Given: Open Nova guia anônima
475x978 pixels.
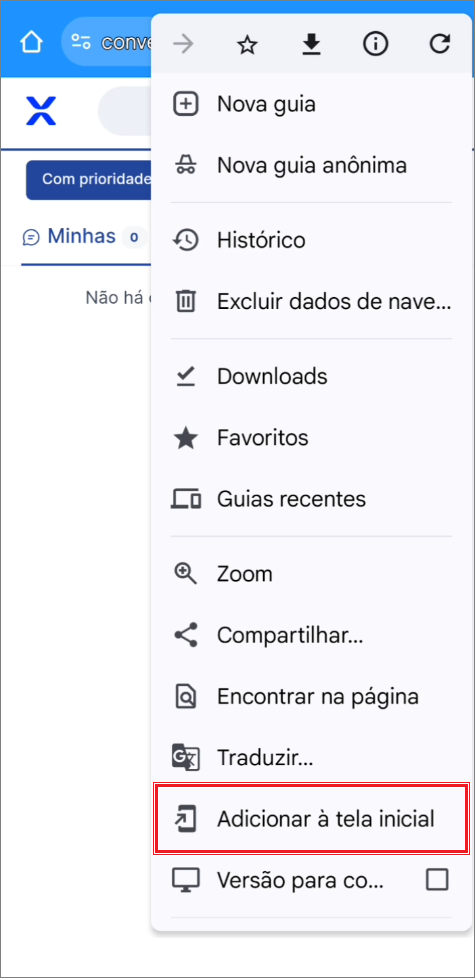Looking at the screenshot, I should (312, 165).
